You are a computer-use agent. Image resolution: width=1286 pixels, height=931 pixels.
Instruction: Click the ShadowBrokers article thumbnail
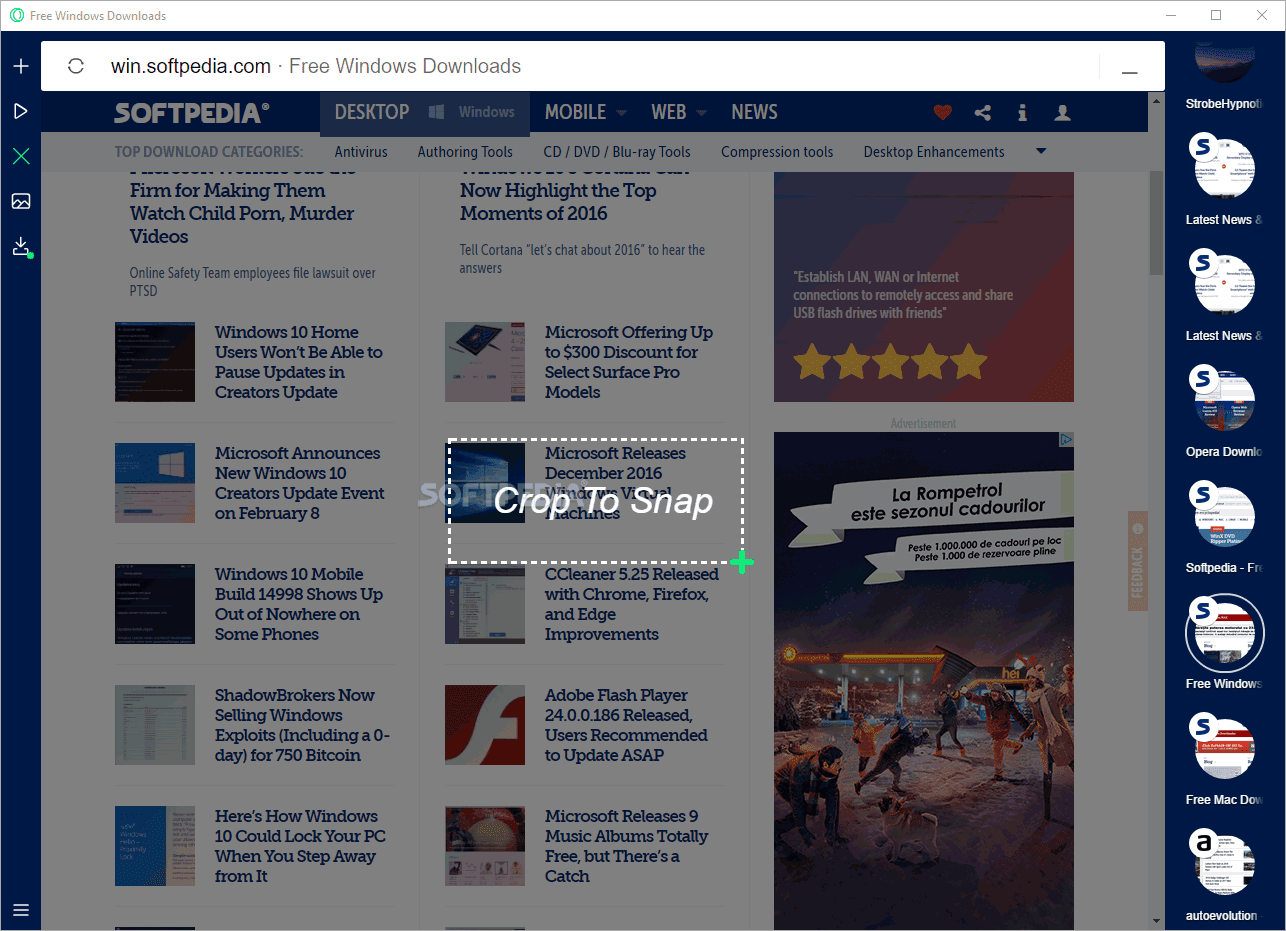pyautogui.click(x=155, y=725)
